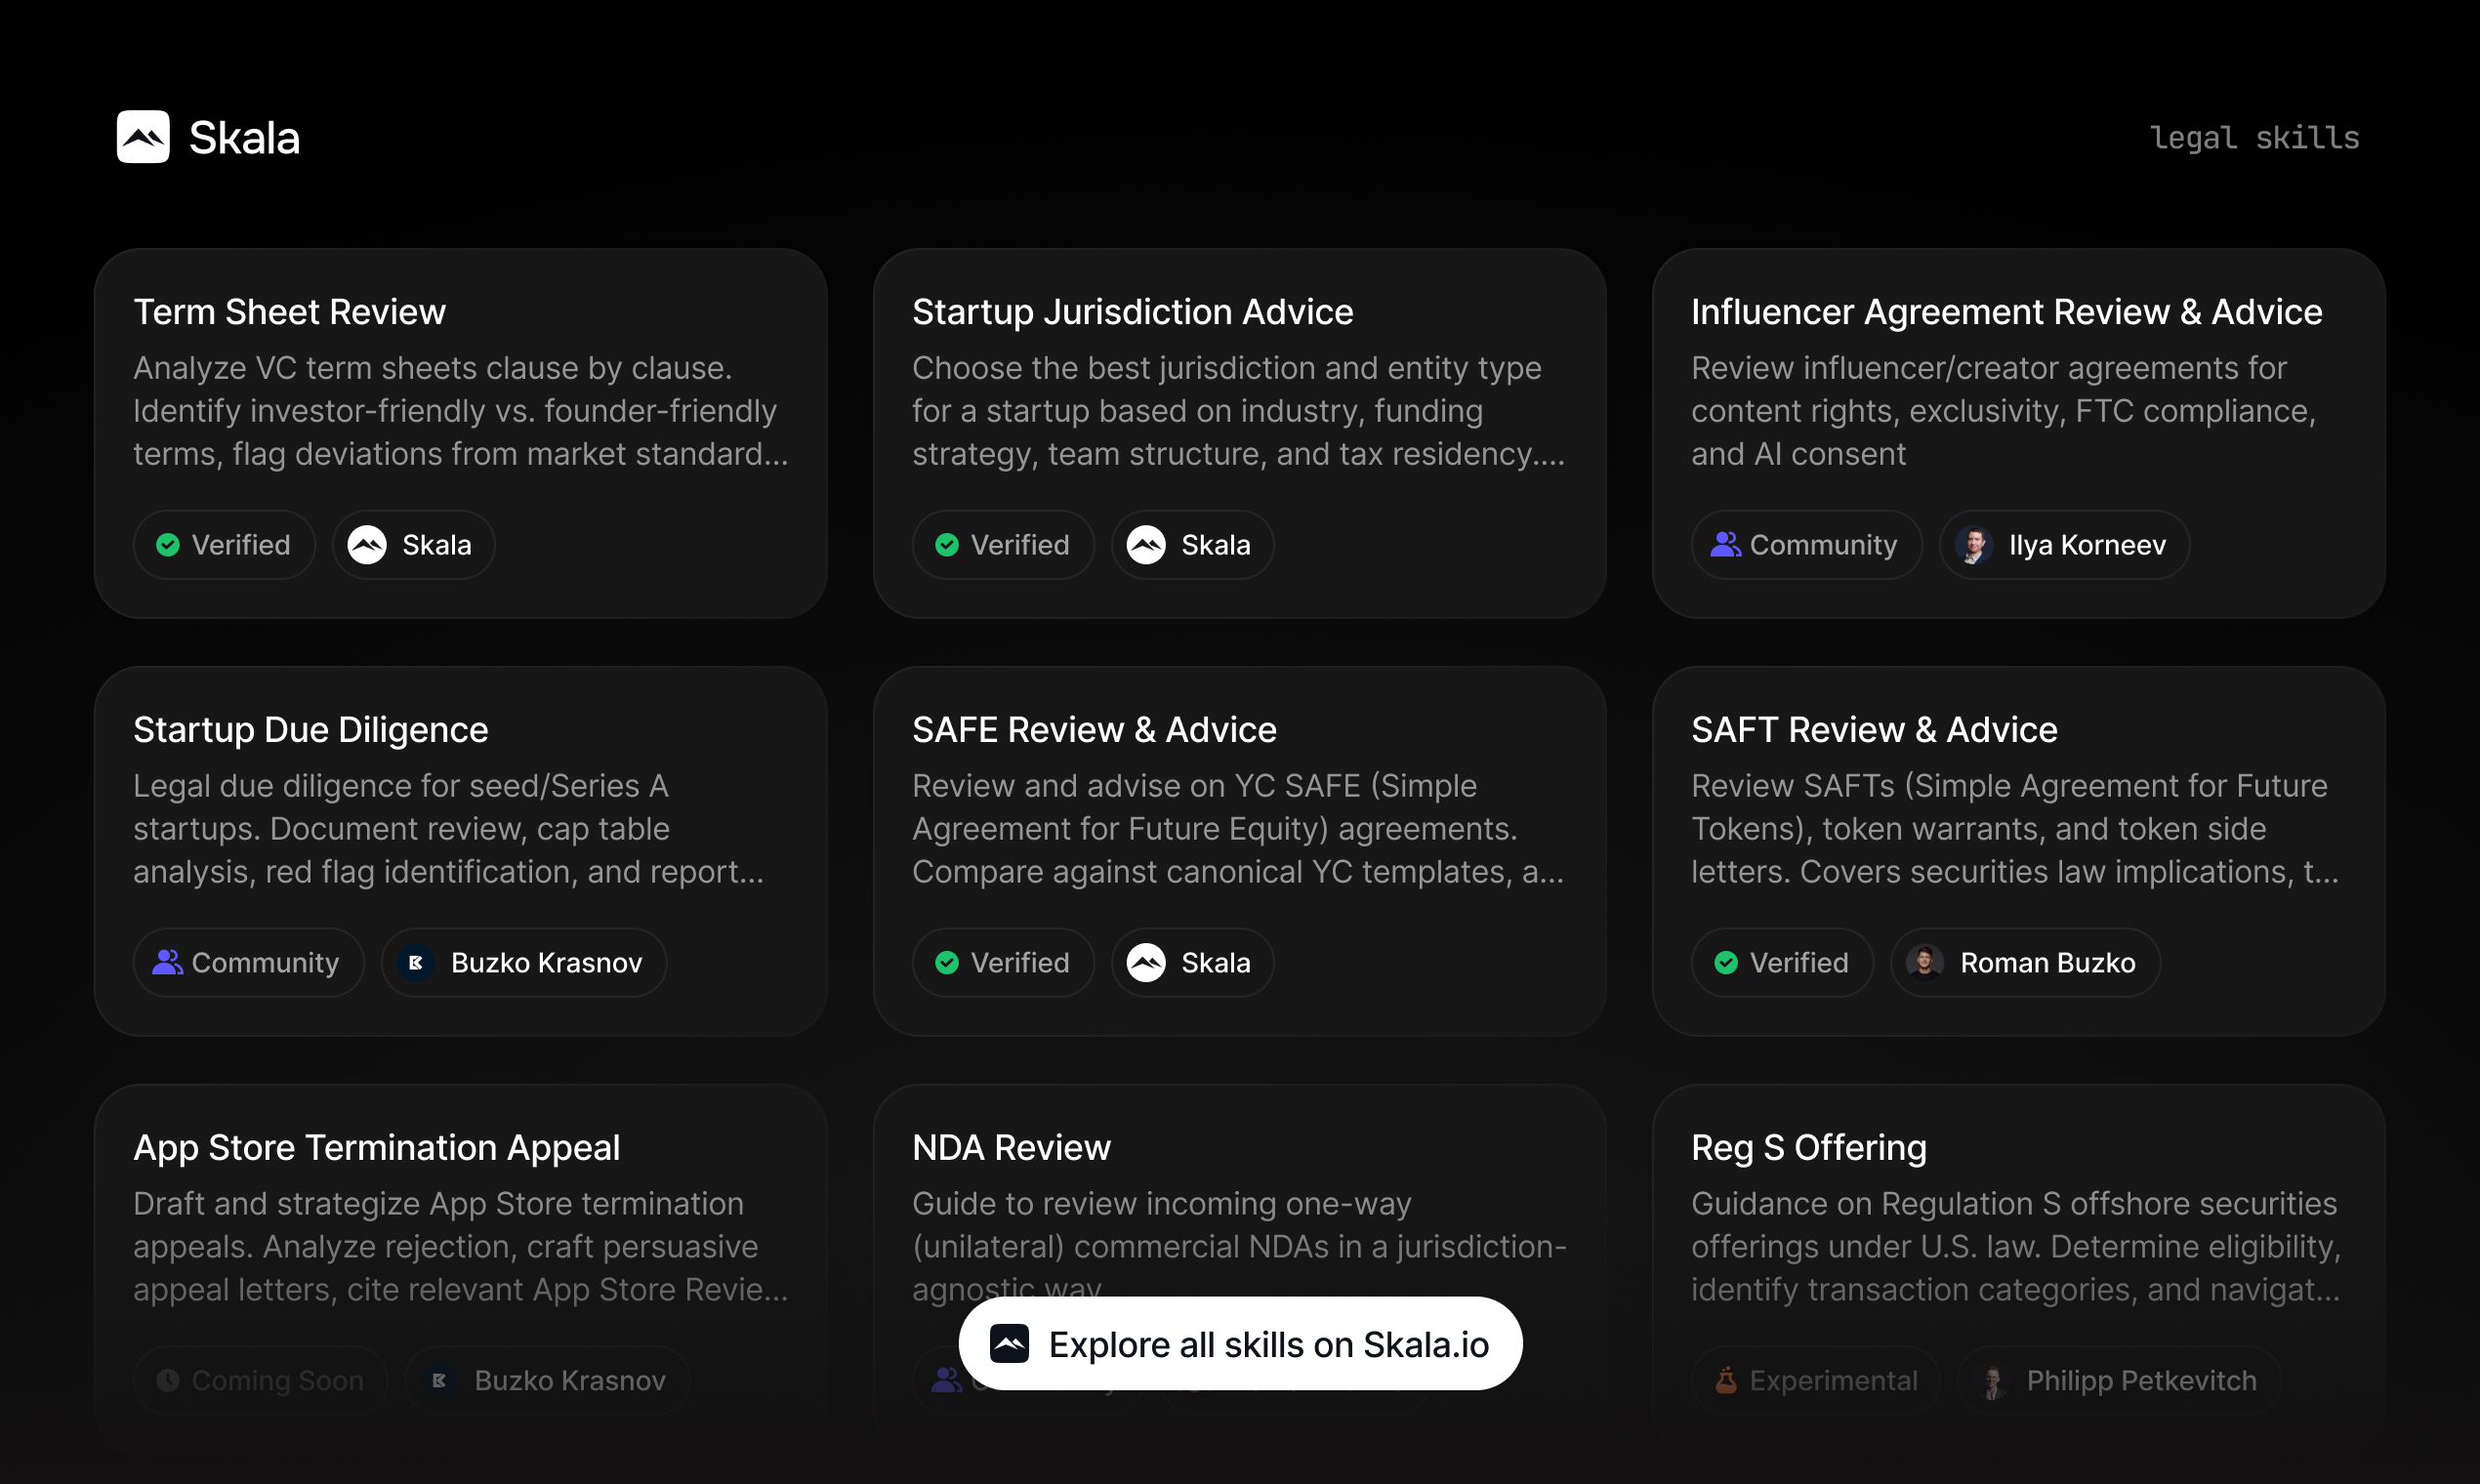Click the Skala mountain logo in the header
The image size is (2480, 1484).
(x=144, y=137)
